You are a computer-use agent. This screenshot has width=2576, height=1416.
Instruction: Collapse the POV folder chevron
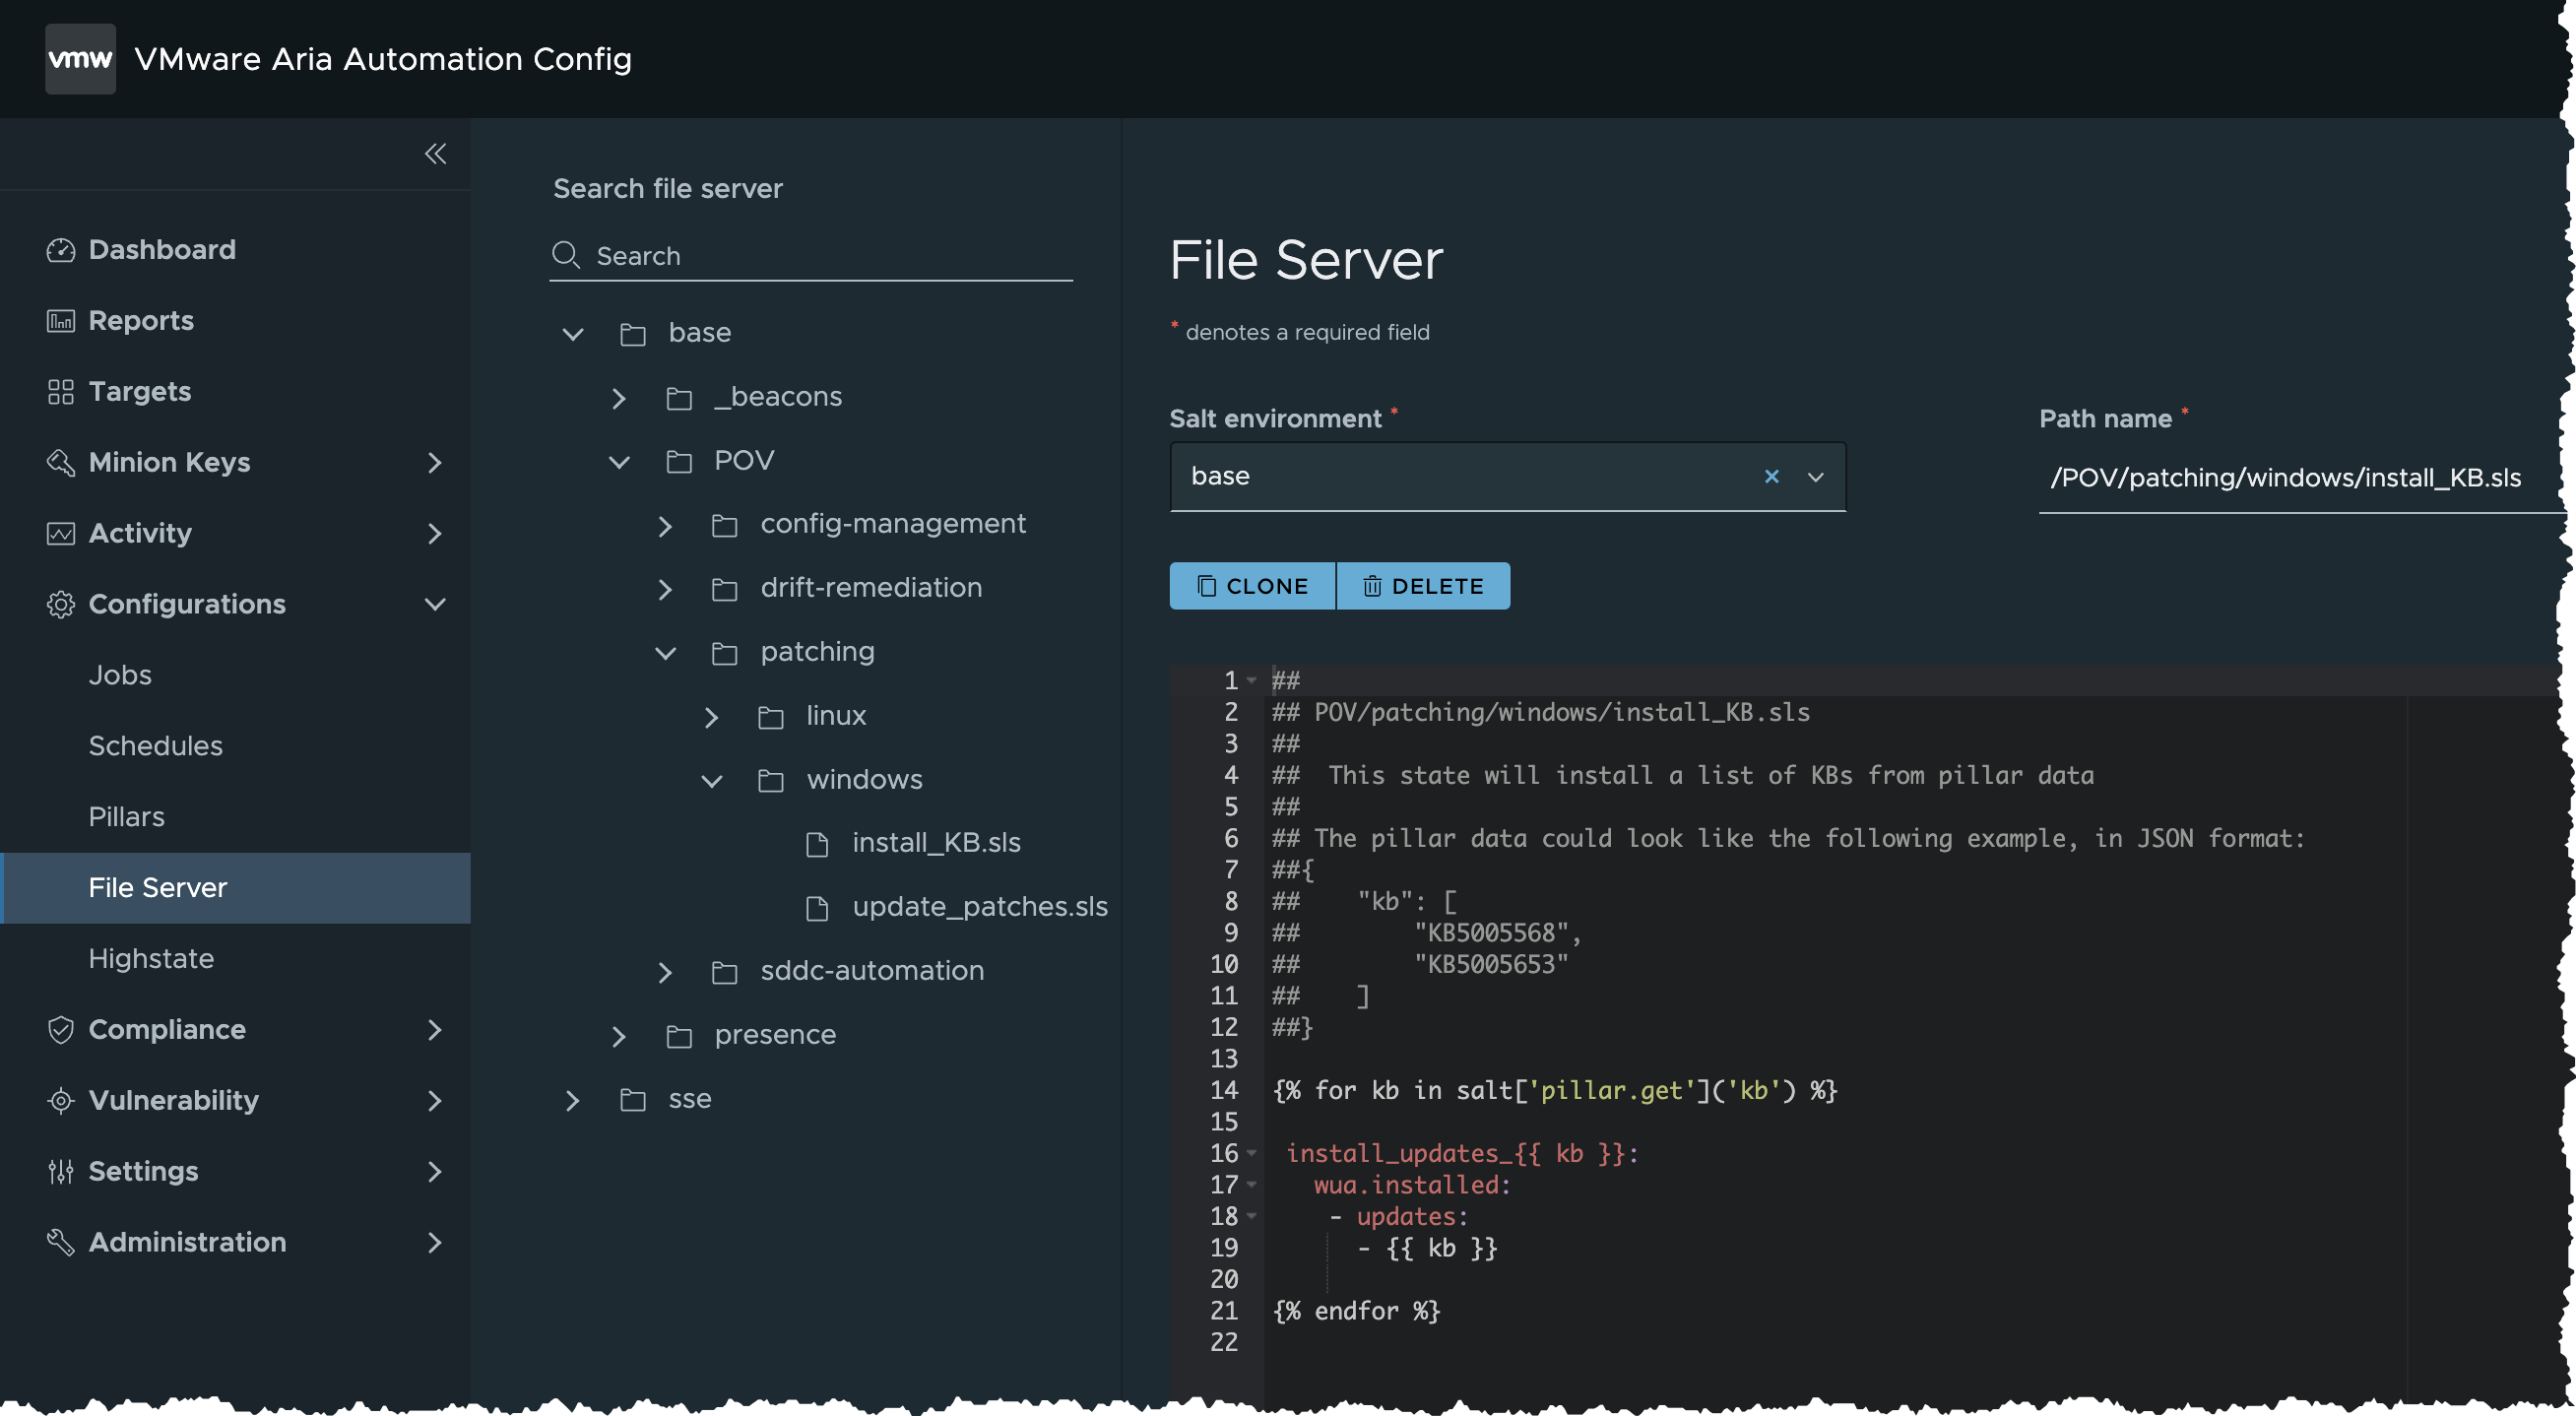pyautogui.click(x=619, y=462)
